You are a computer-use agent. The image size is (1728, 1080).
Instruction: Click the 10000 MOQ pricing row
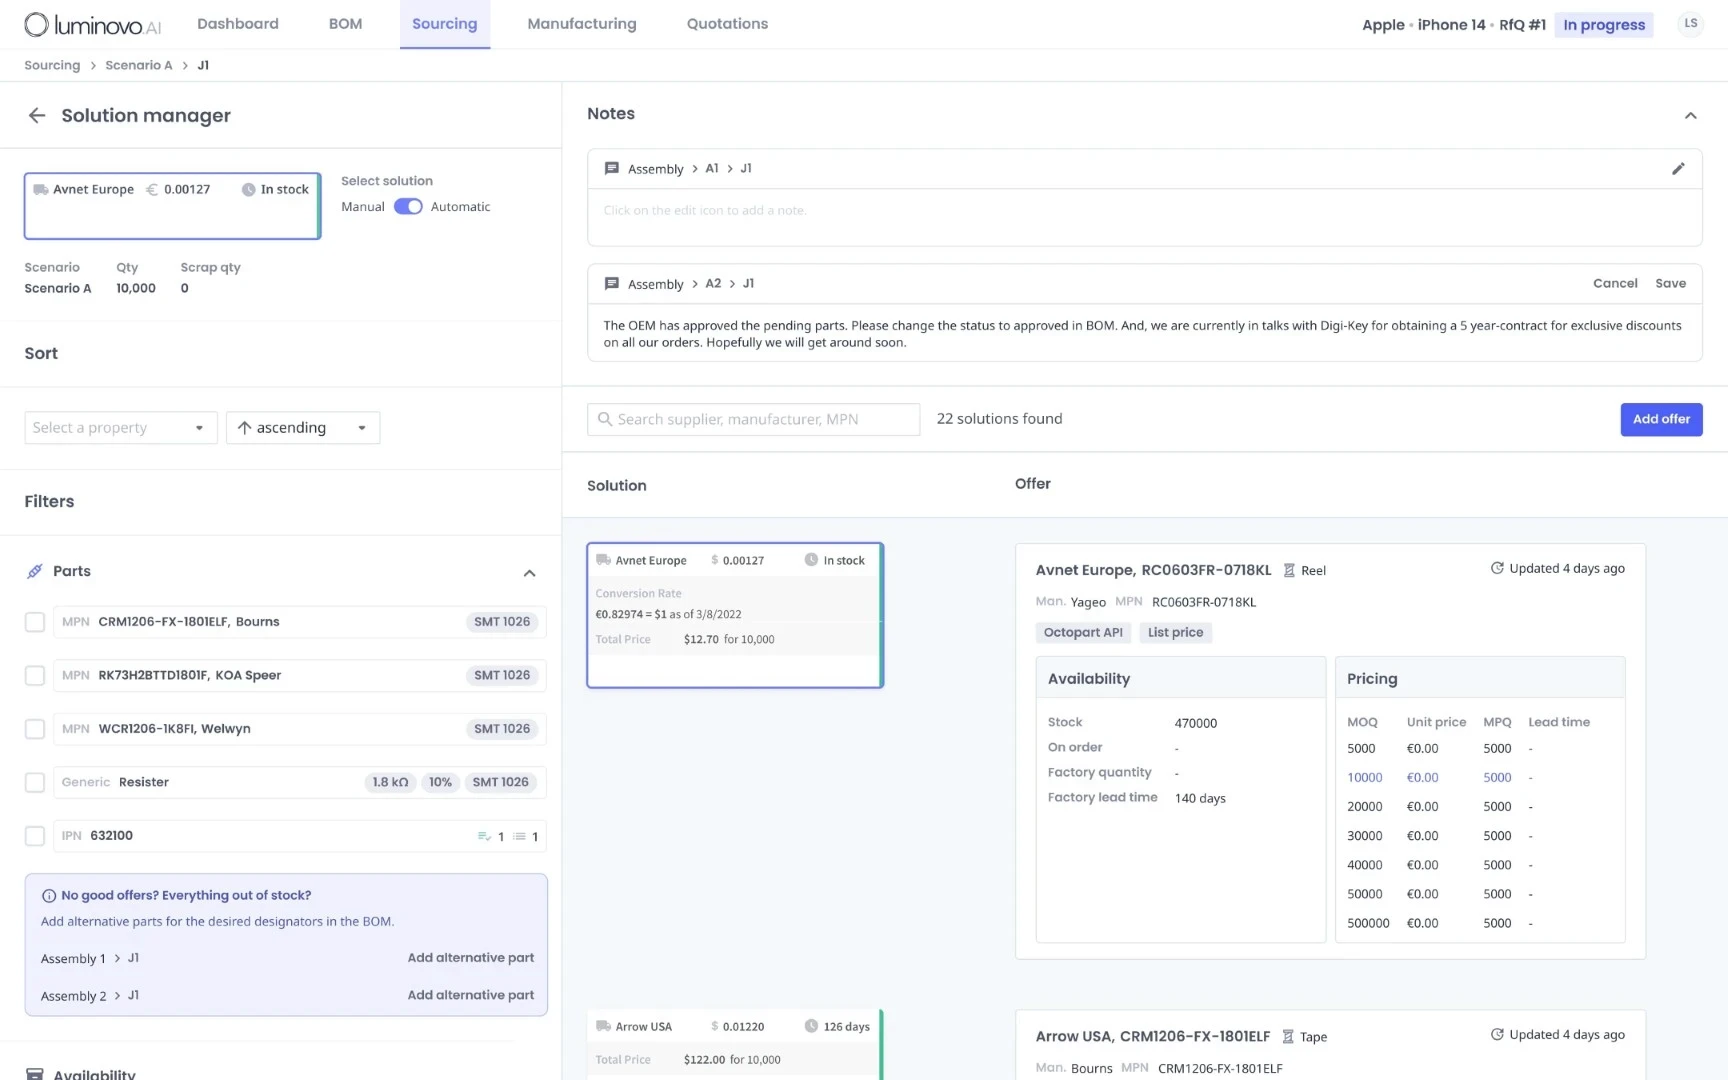(x=1479, y=778)
